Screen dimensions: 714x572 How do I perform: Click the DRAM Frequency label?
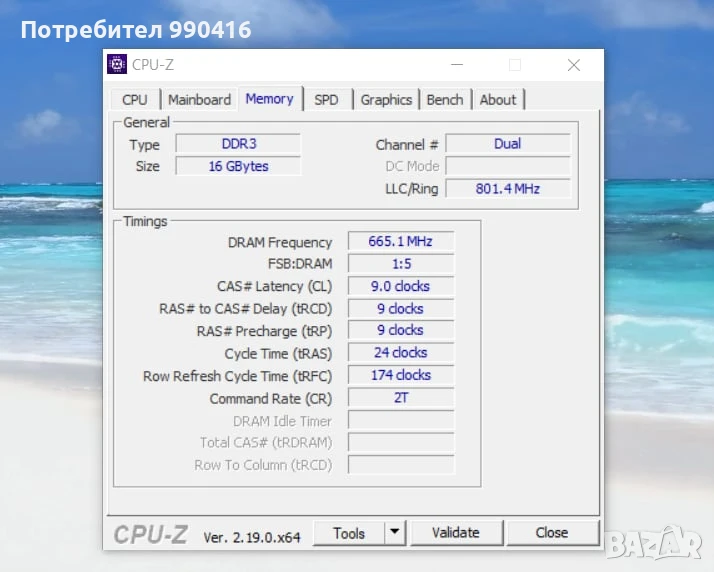tap(280, 242)
